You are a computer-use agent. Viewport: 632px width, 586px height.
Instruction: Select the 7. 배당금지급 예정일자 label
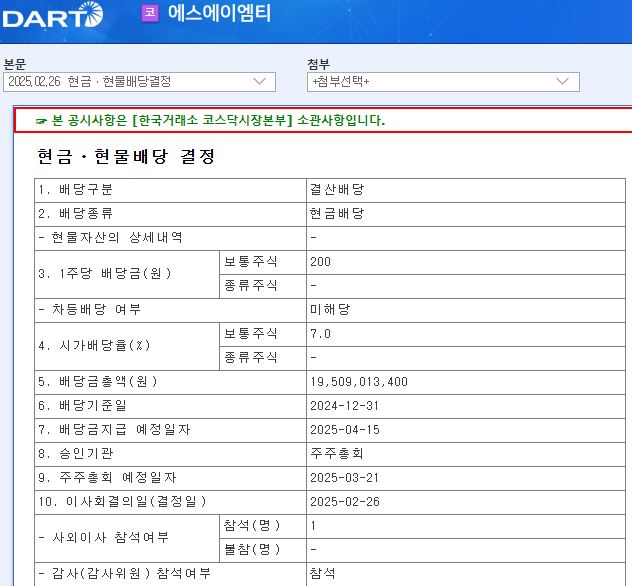[x=114, y=430]
